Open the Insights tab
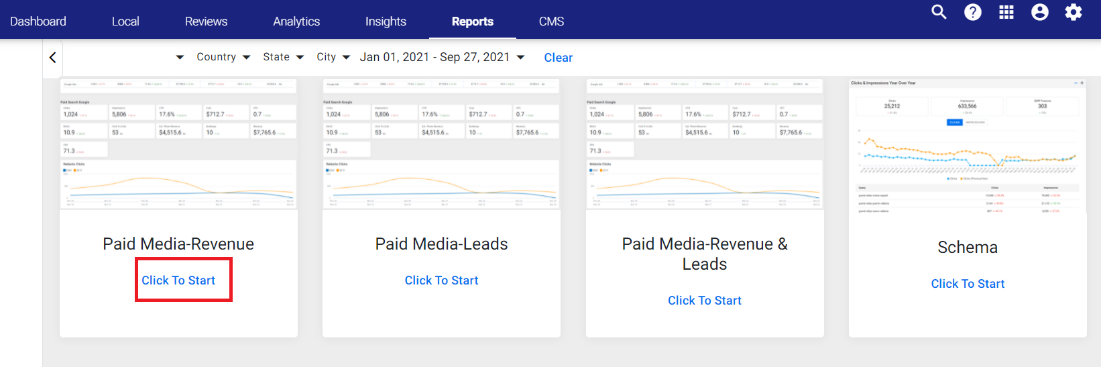 point(385,21)
